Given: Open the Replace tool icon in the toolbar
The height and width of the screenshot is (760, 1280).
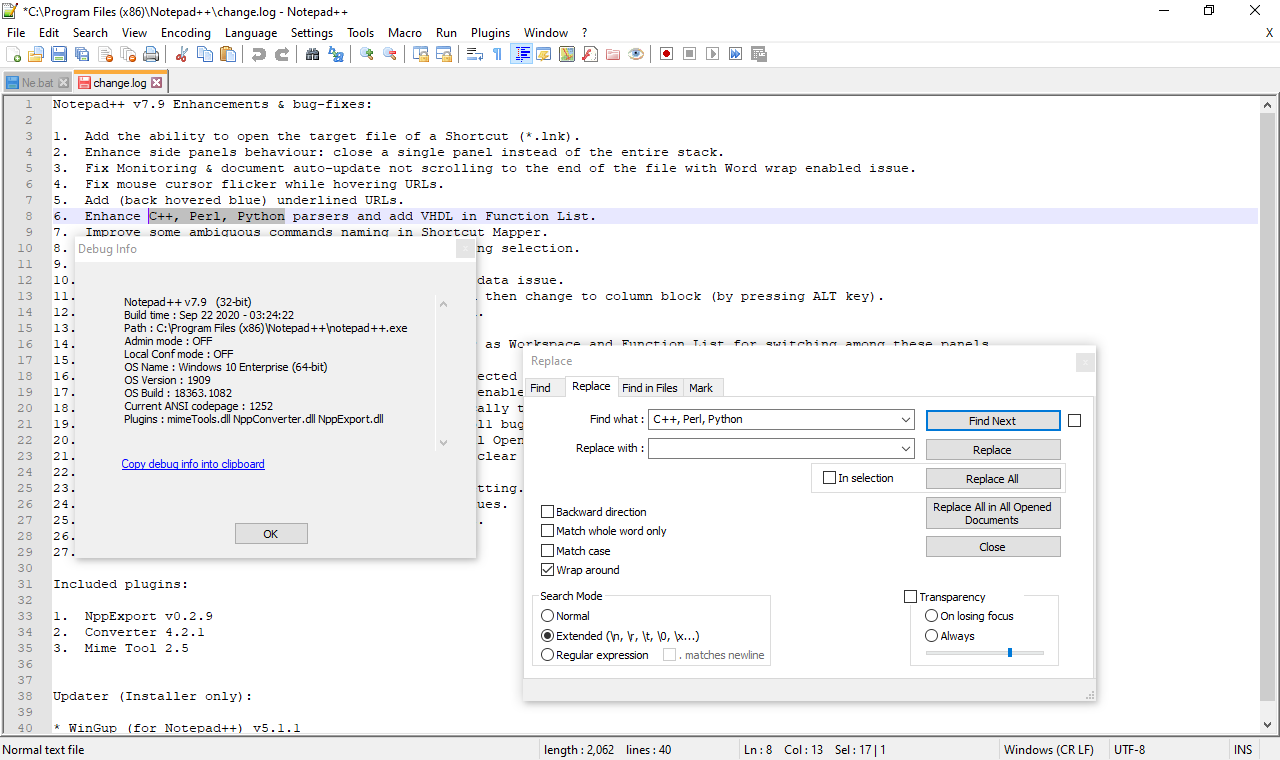Looking at the screenshot, I should pos(335,54).
